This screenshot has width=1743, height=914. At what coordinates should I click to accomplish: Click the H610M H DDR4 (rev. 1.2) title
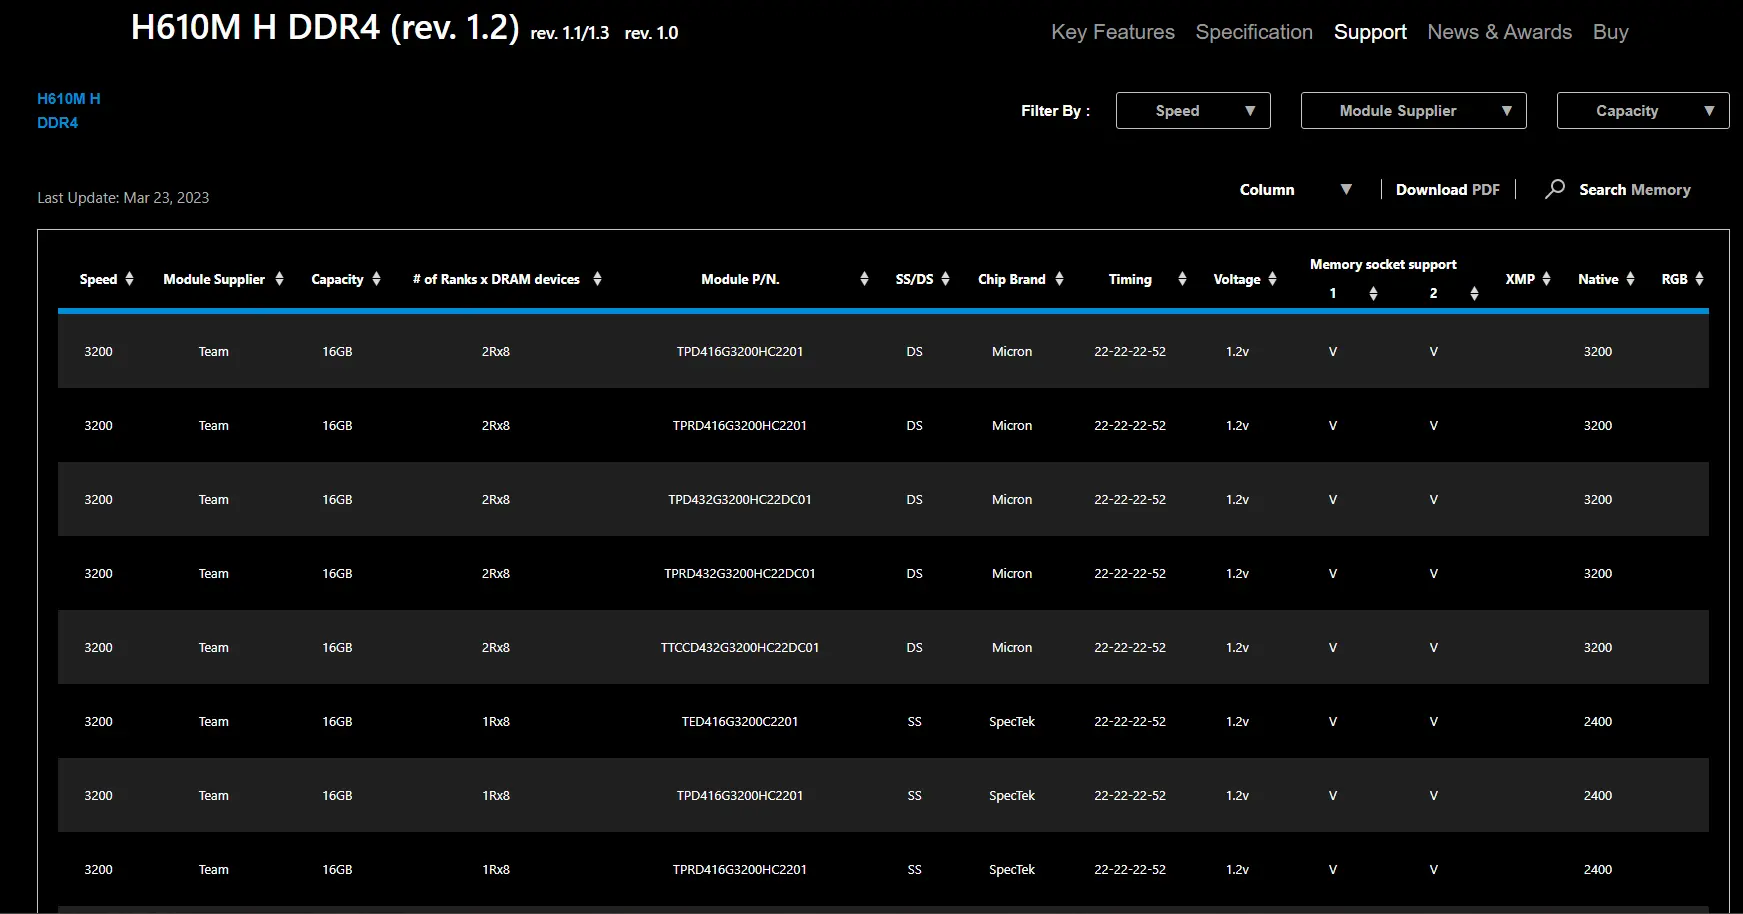click(x=325, y=27)
